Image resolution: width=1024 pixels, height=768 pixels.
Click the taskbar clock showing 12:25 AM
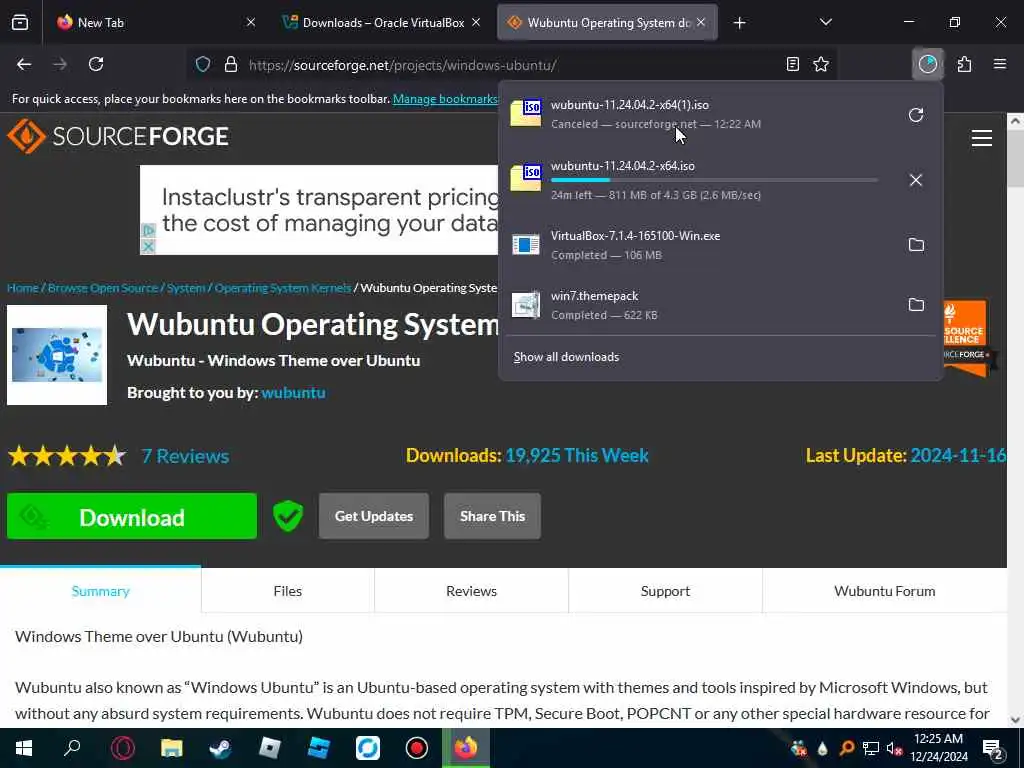coord(938,748)
